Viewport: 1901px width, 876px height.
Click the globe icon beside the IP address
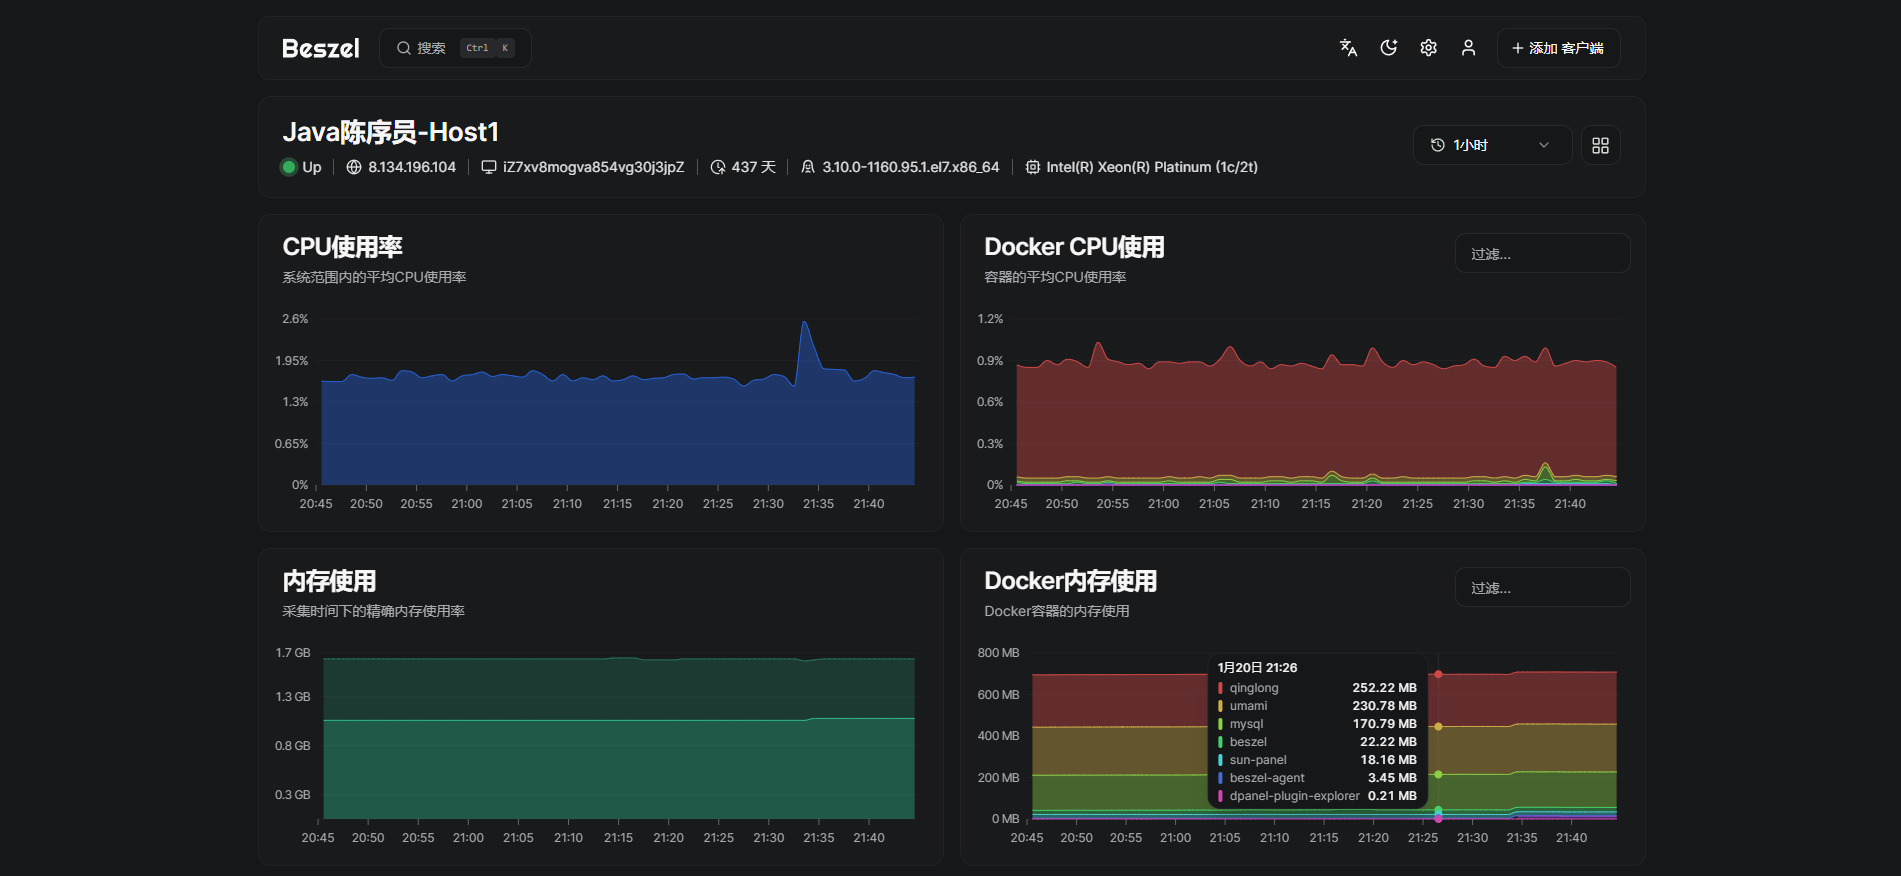pyautogui.click(x=354, y=167)
